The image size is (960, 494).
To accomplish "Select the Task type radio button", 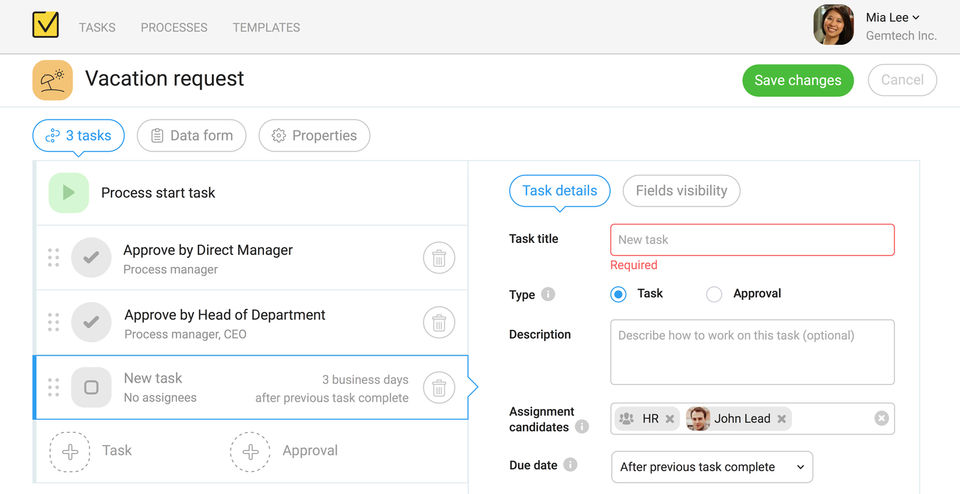I will 618,294.
